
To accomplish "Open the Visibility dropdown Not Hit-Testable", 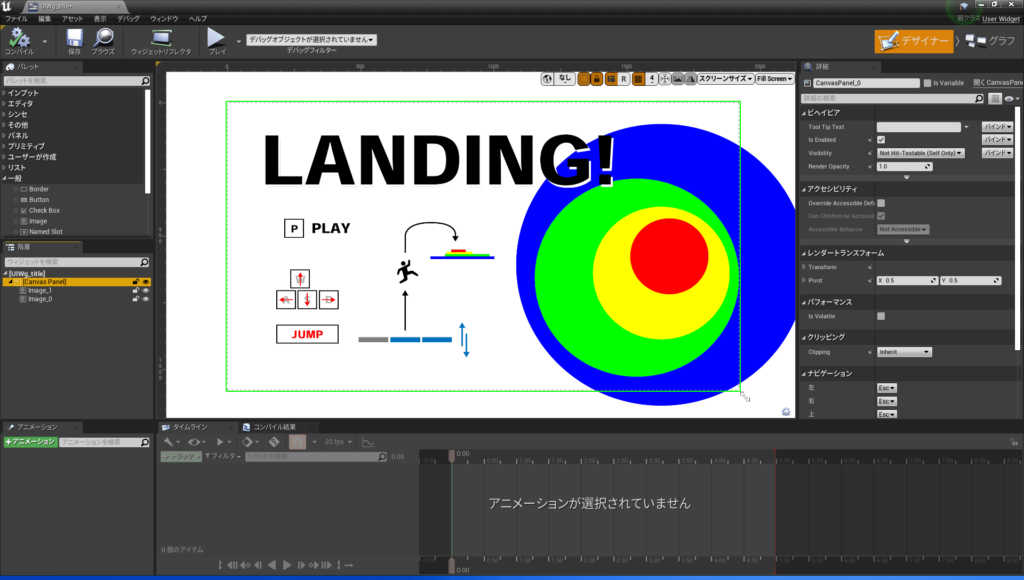I will pos(920,153).
